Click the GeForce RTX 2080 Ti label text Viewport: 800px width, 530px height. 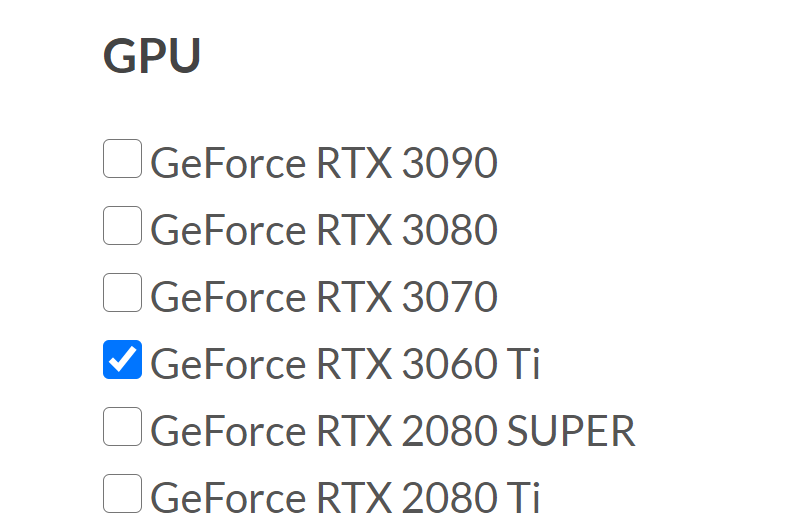point(345,498)
